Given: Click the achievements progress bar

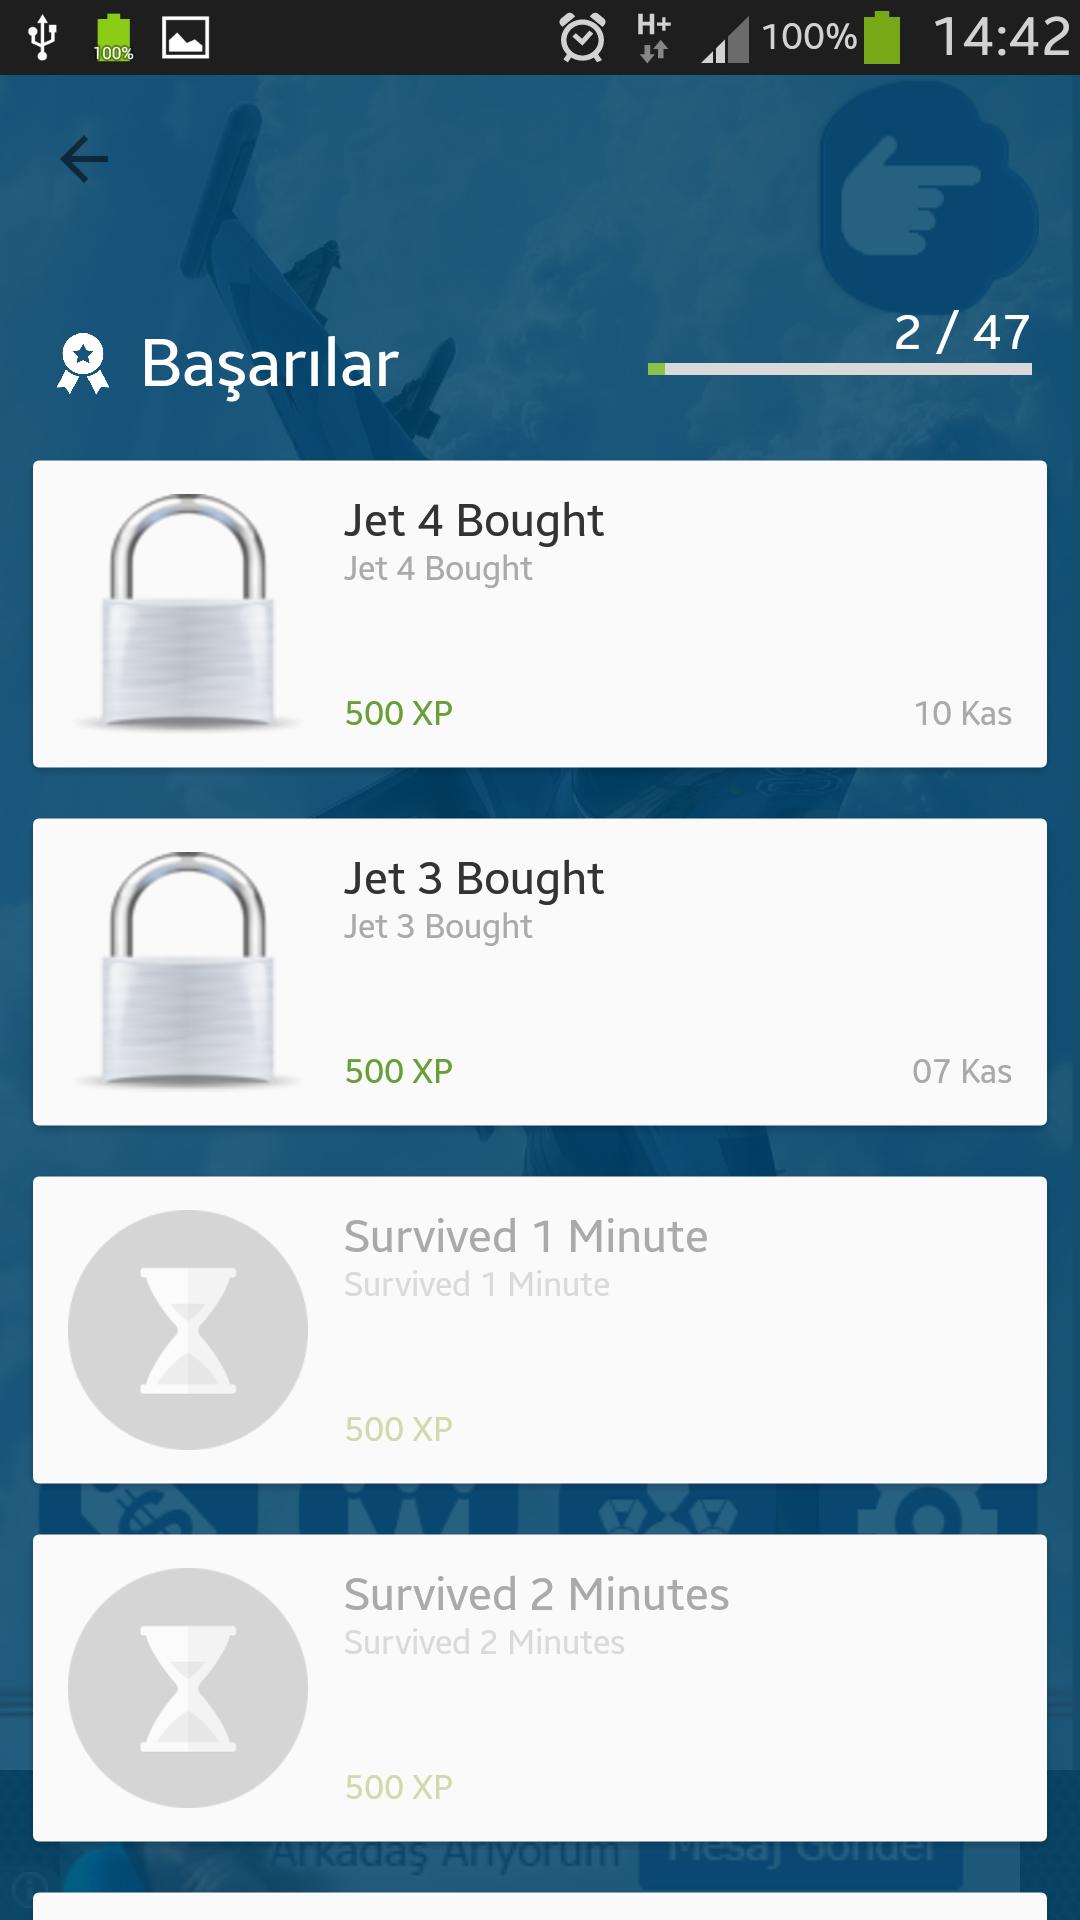Looking at the screenshot, I should (x=839, y=369).
